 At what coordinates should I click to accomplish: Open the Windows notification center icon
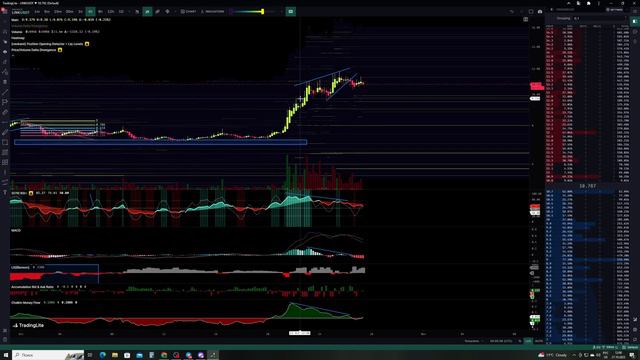point(632,355)
